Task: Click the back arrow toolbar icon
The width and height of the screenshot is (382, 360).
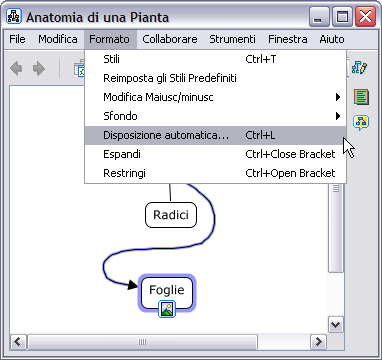Action: tap(16, 69)
